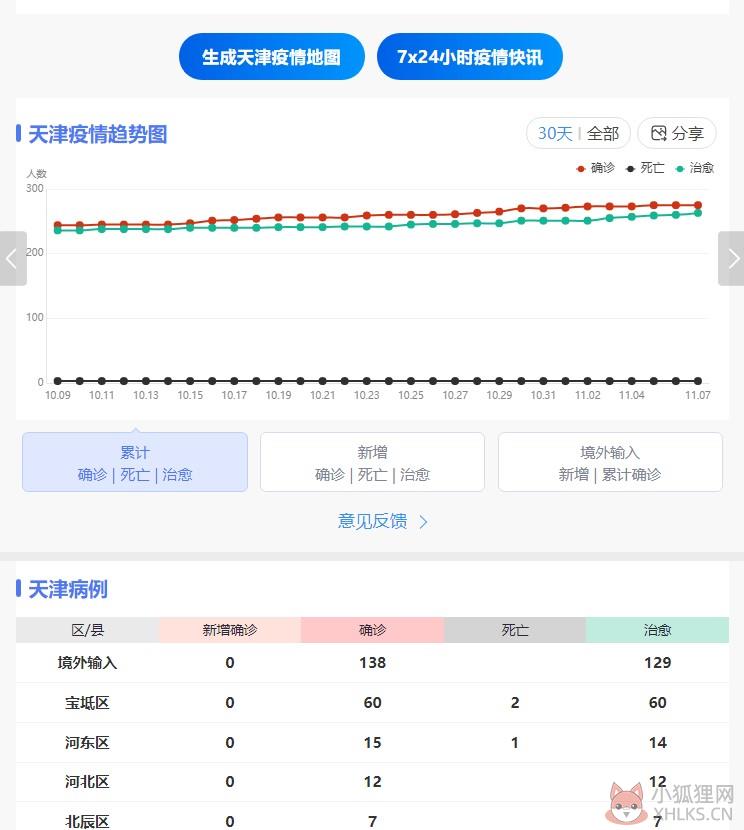Click the last 治愈 data point at 11.07
Image resolution: width=744 pixels, height=830 pixels.
point(698,213)
